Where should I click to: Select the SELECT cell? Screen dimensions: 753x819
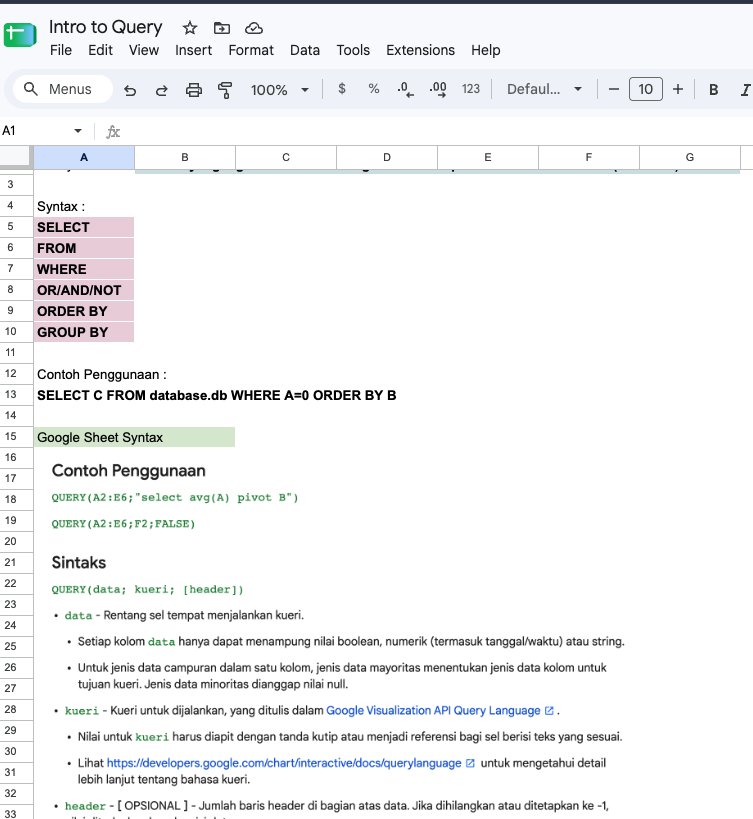84,227
